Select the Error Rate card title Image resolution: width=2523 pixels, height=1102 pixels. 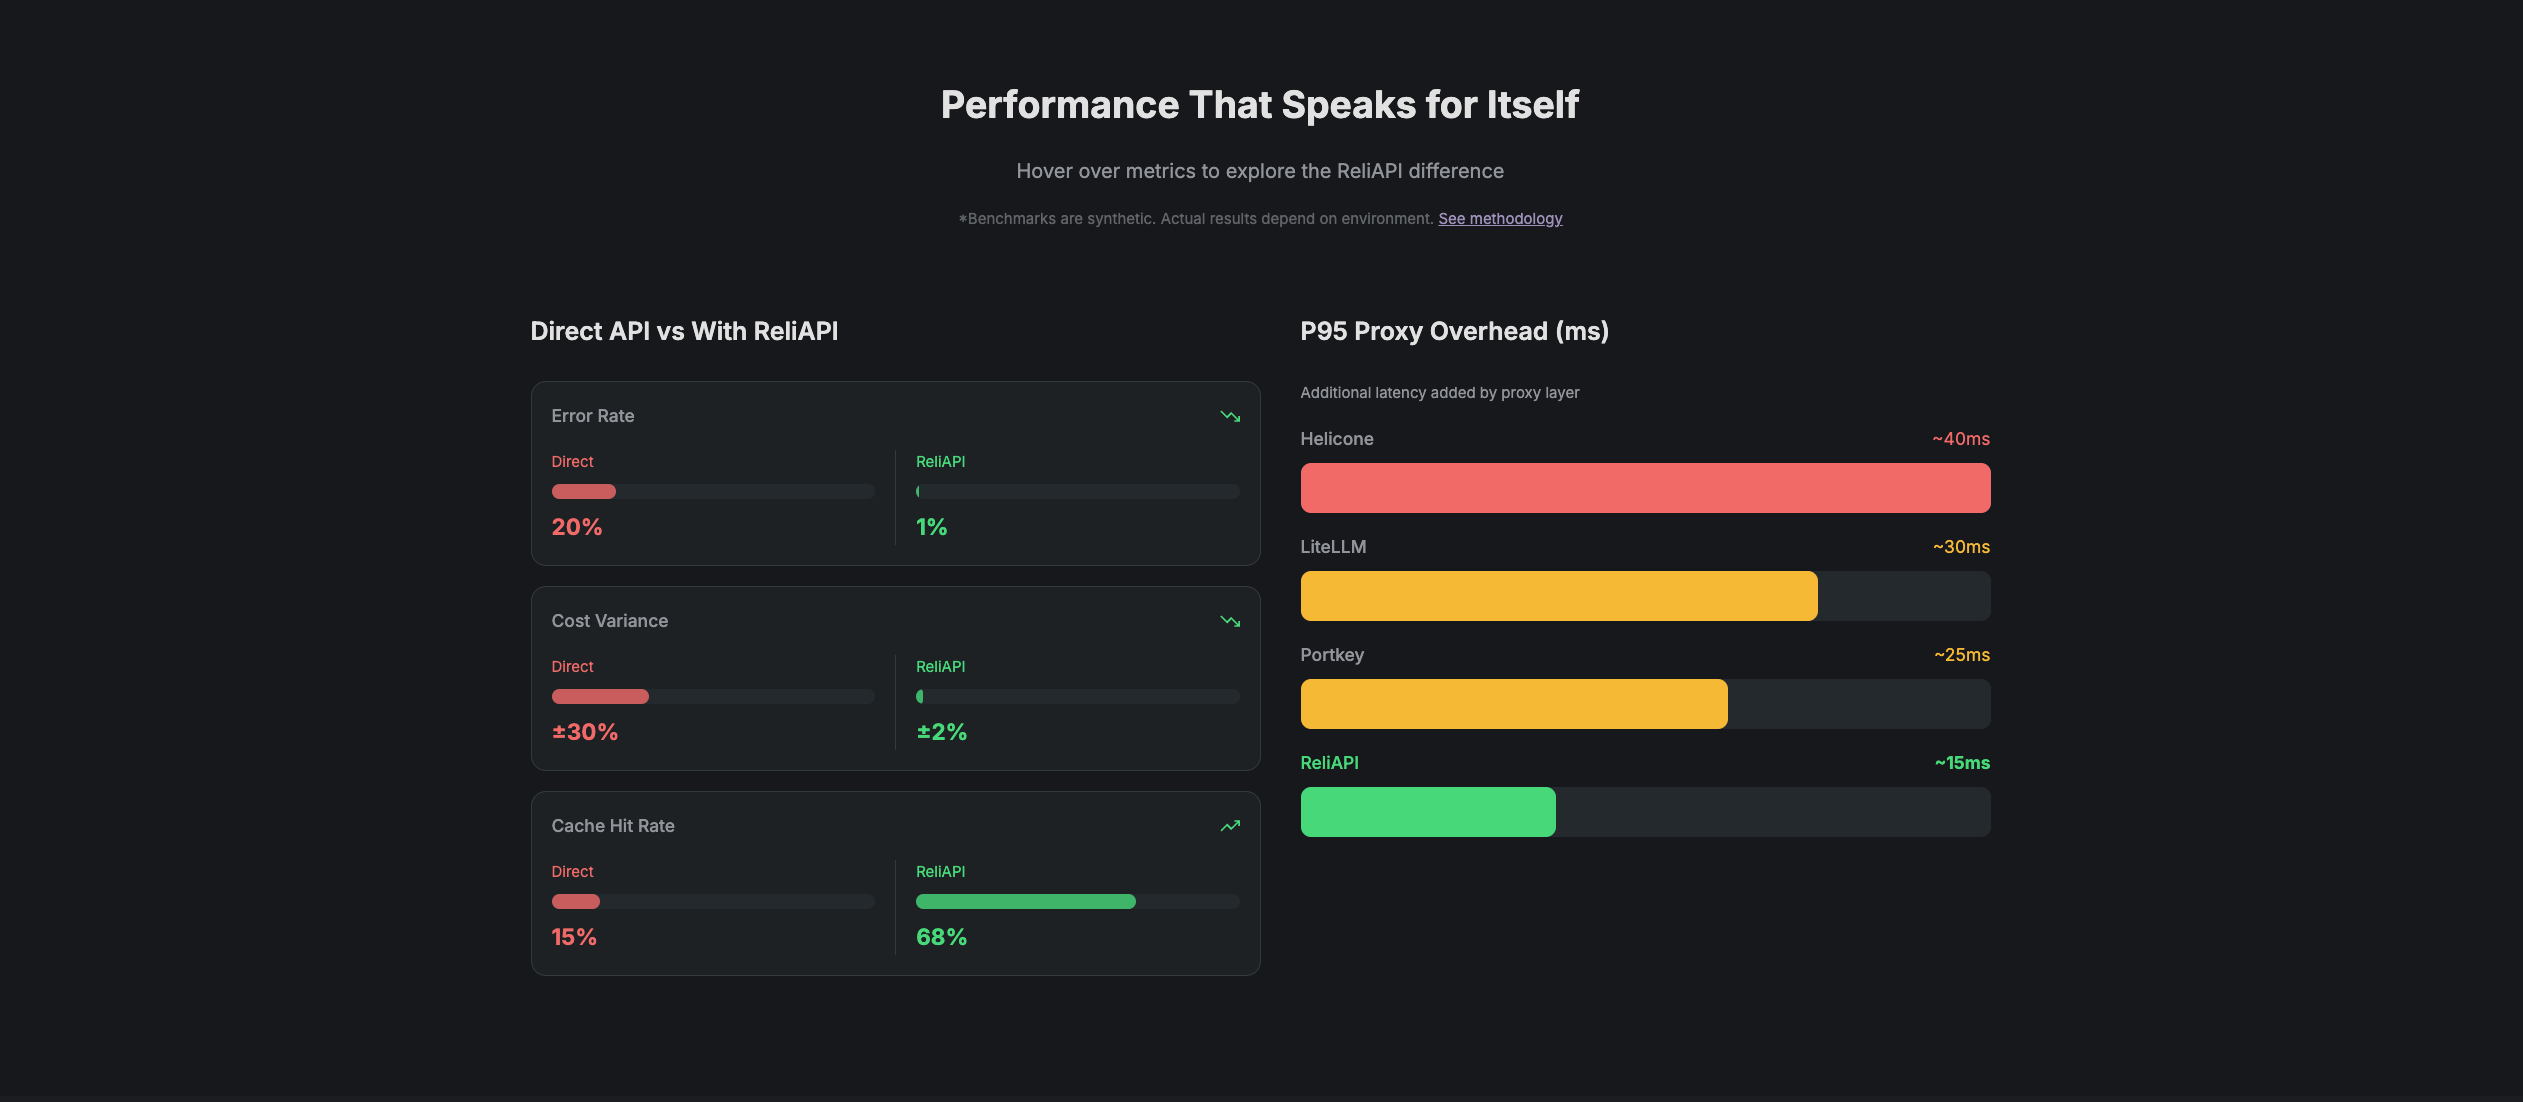[593, 416]
